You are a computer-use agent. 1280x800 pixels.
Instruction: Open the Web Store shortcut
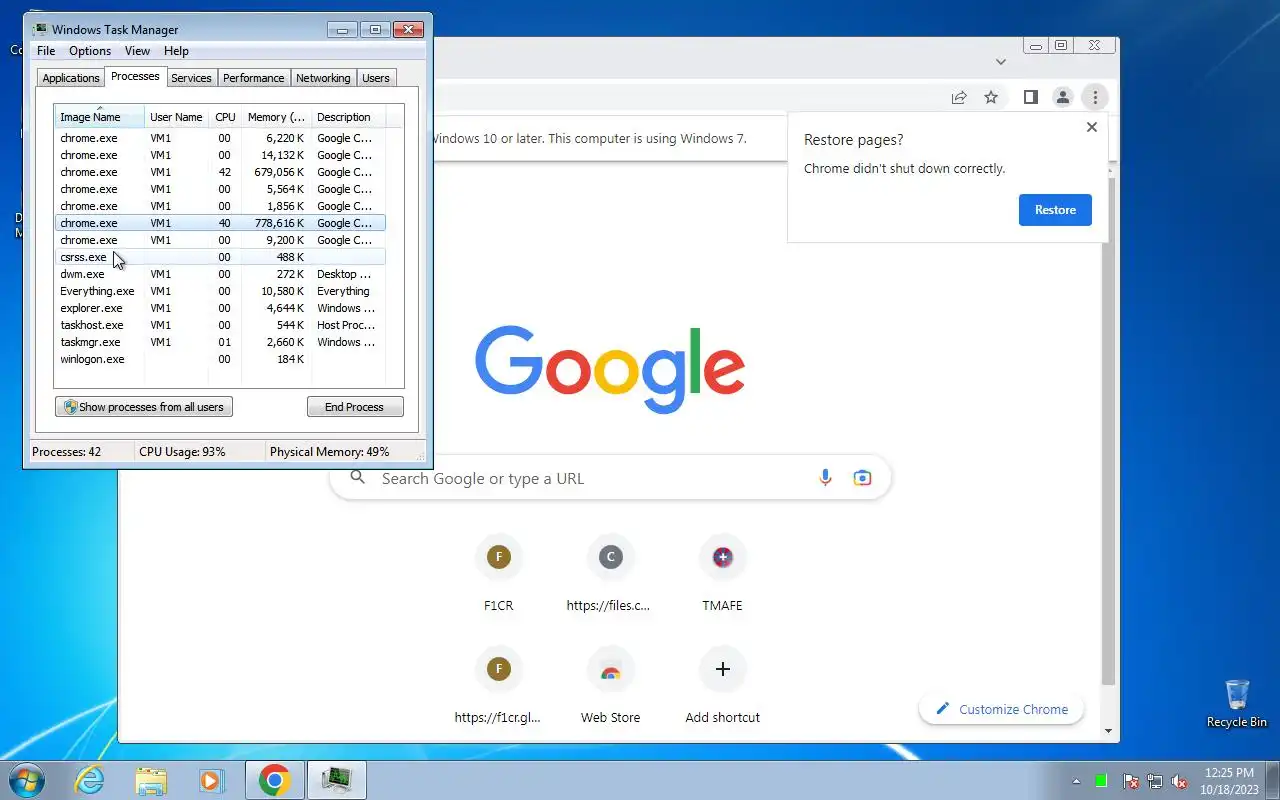pyautogui.click(x=610, y=684)
